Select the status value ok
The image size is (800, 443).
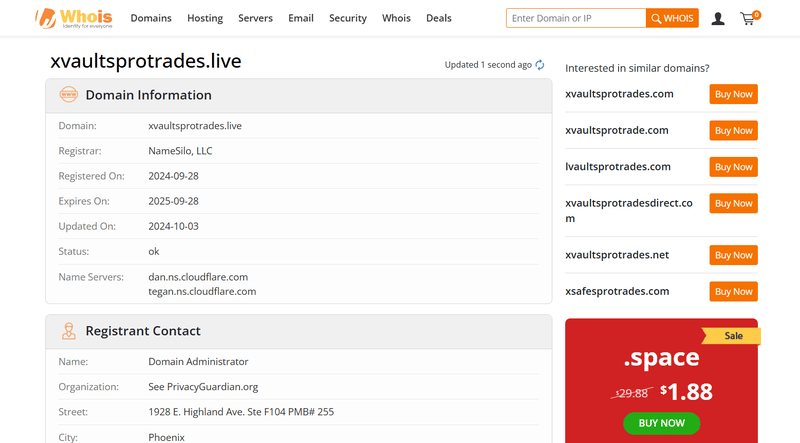click(x=154, y=252)
